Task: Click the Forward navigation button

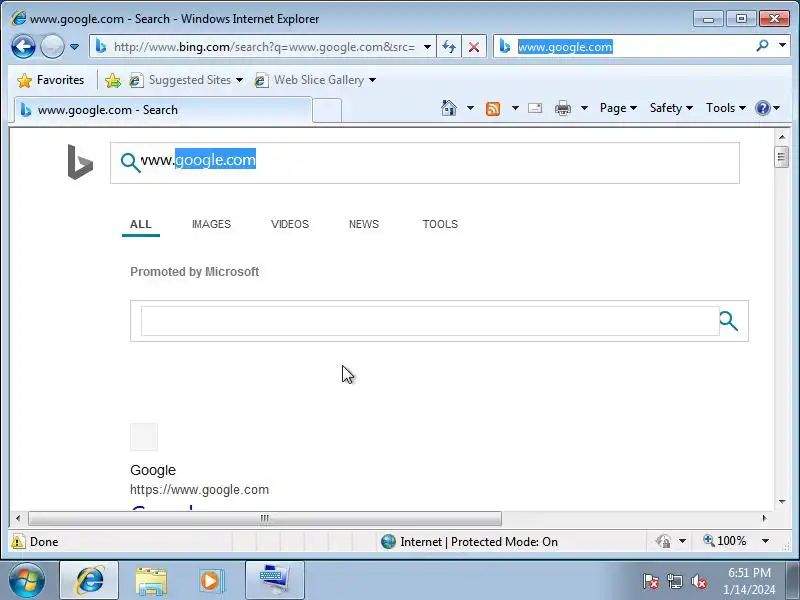Action: (52, 47)
